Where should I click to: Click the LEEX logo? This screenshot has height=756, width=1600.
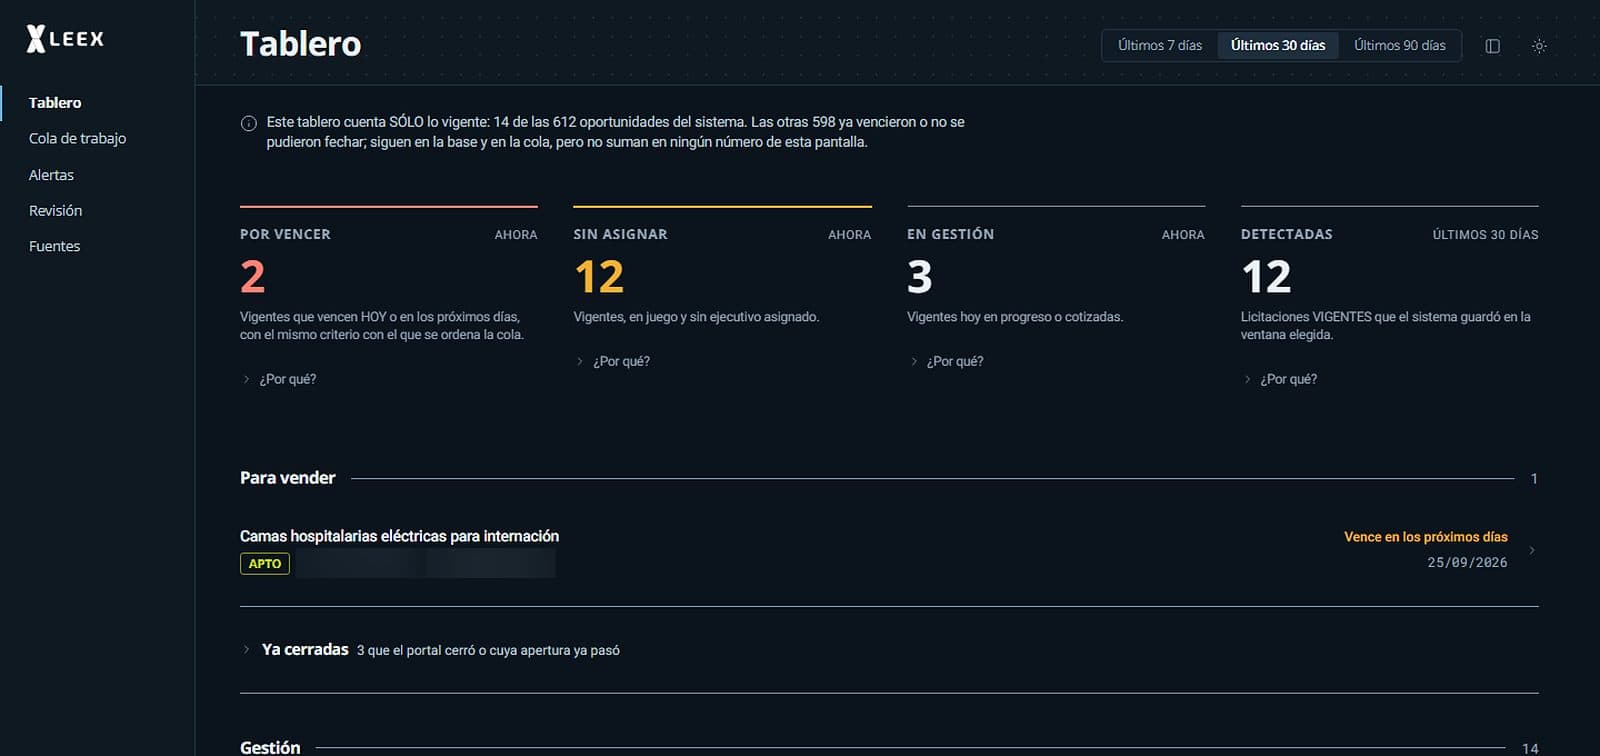[65, 39]
